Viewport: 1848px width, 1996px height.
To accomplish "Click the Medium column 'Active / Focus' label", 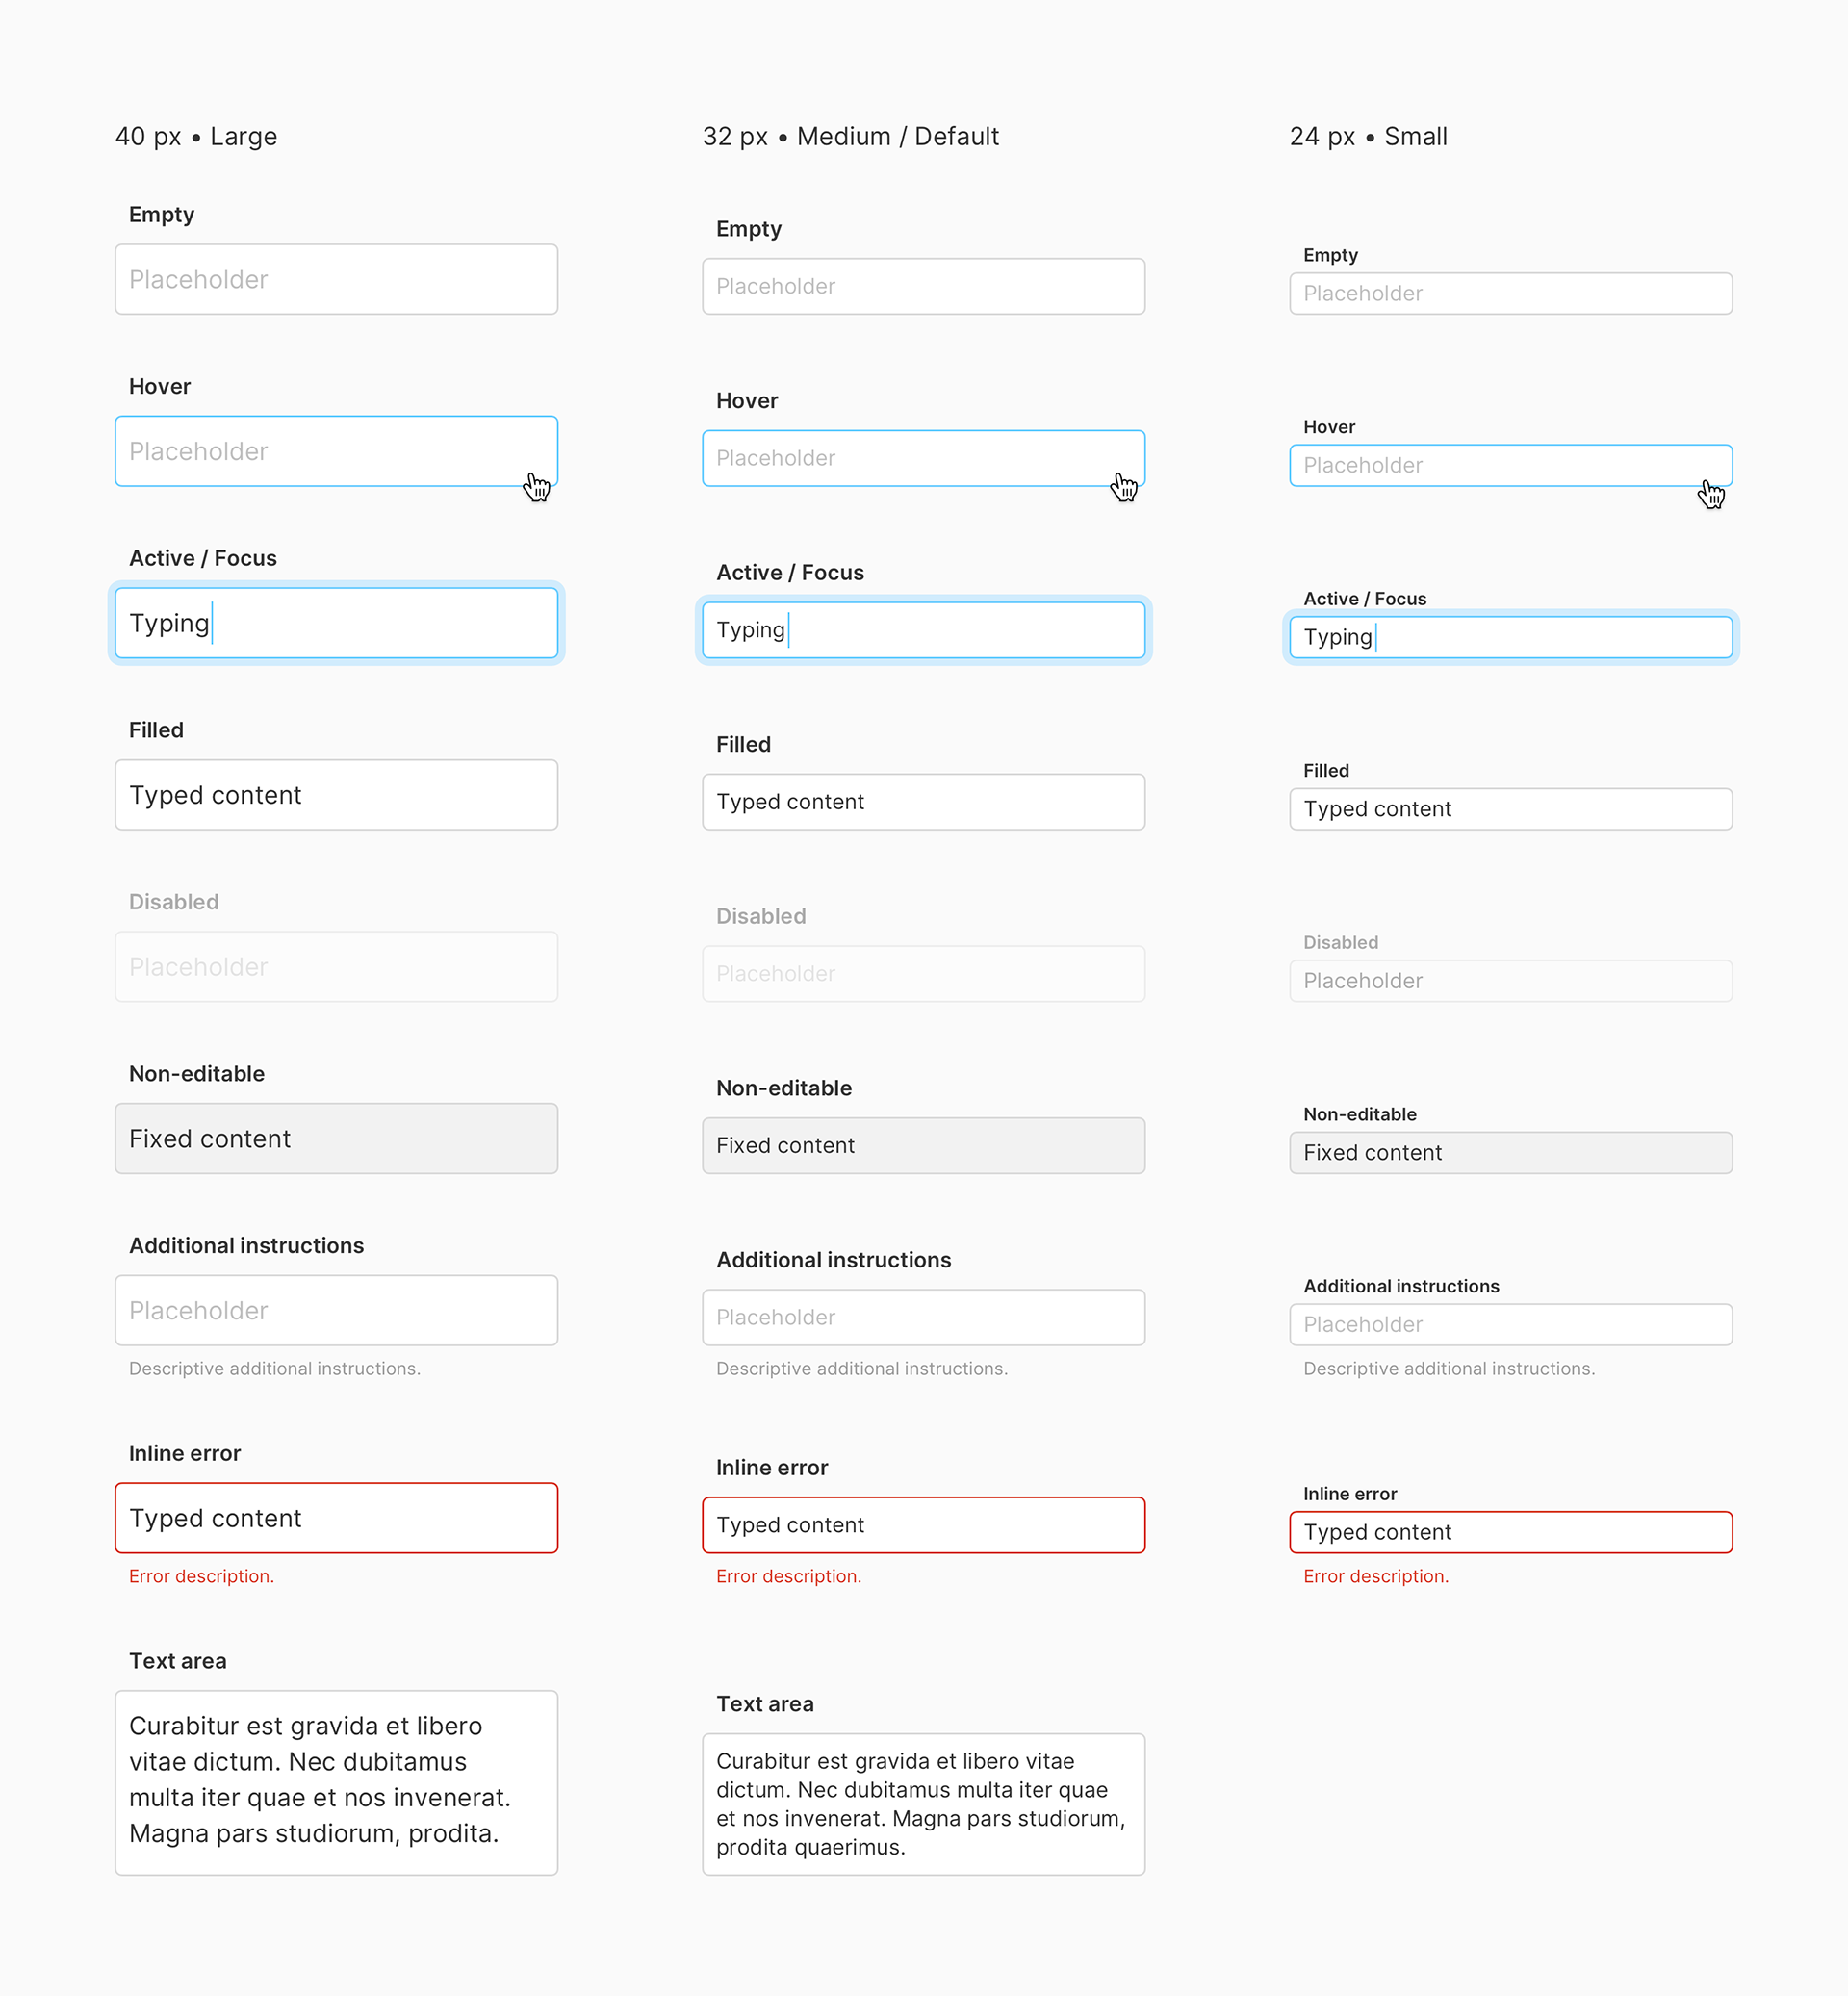I will point(790,573).
